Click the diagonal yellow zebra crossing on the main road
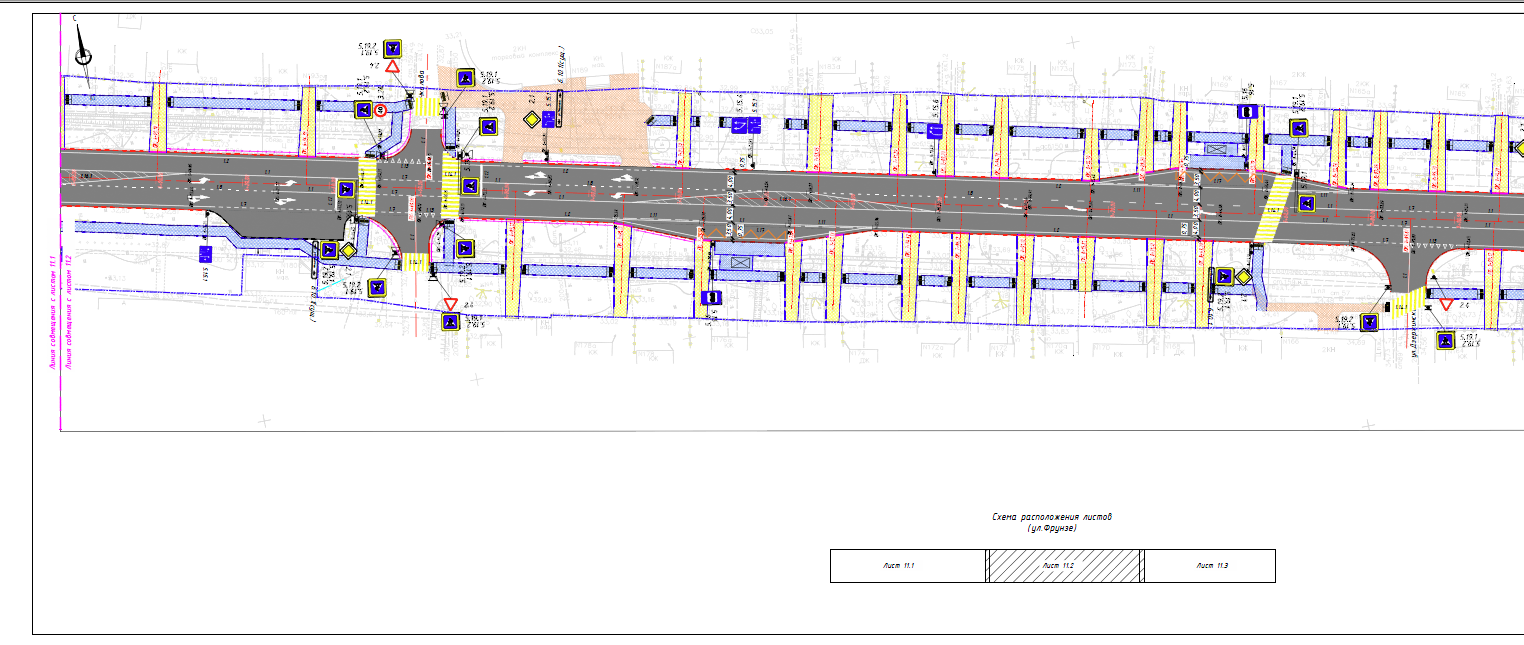 coord(1271,211)
